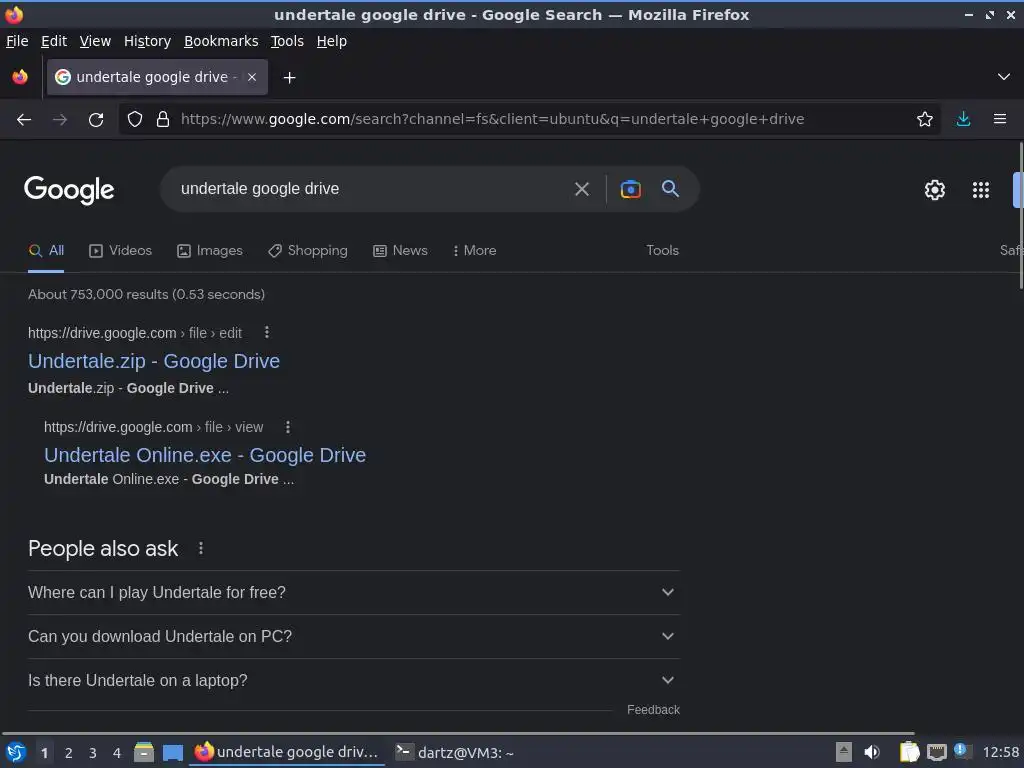Click the taskbar clock

(x=1001, y=753)
